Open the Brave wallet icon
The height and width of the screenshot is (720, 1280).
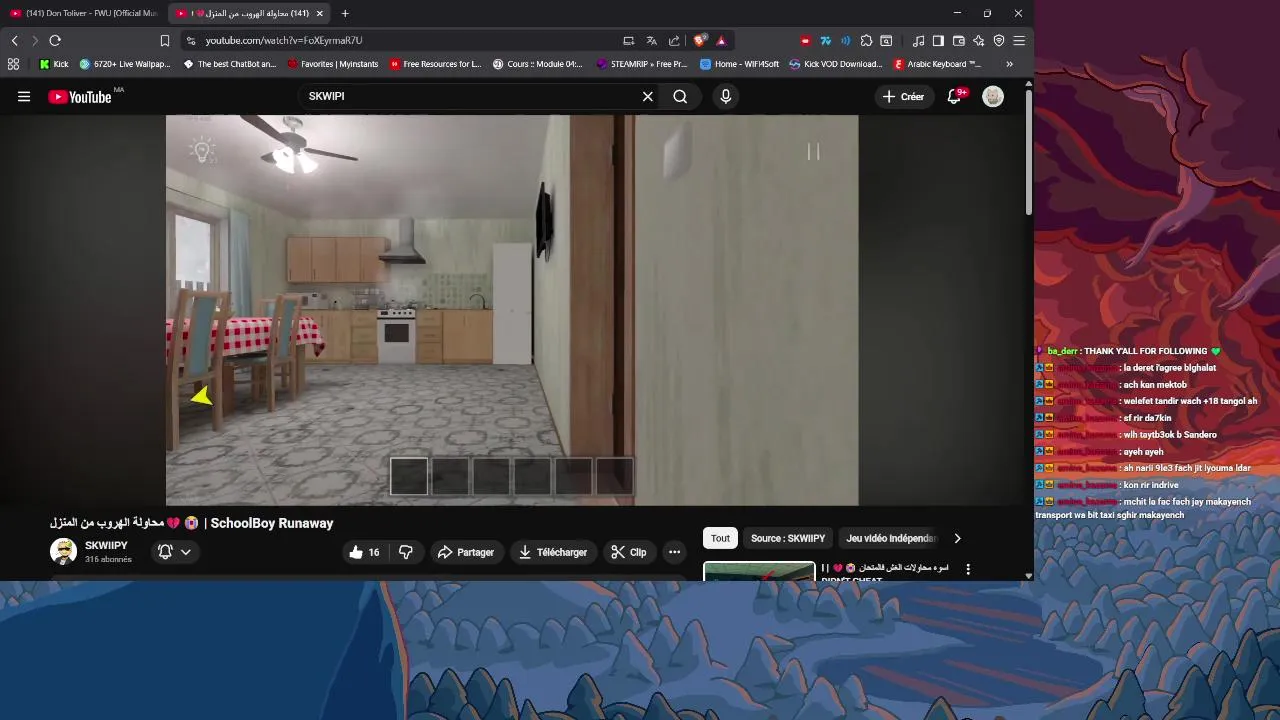pos(958,40)
